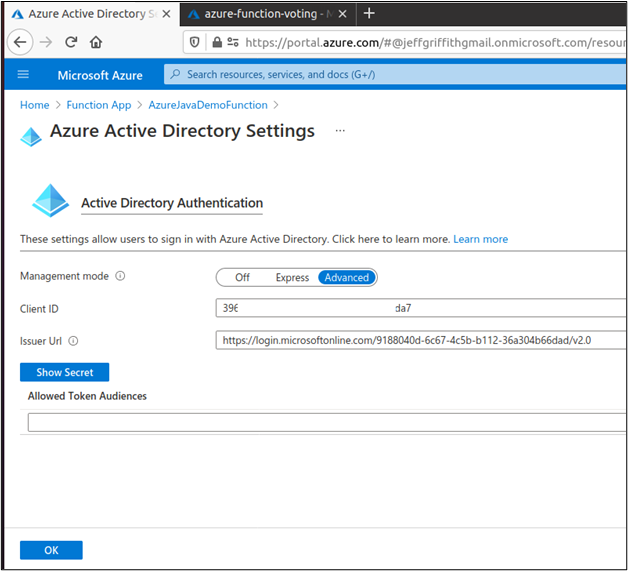628x571 pixels.
Task: Click the Management mode info icon
Action: point(120,276)
